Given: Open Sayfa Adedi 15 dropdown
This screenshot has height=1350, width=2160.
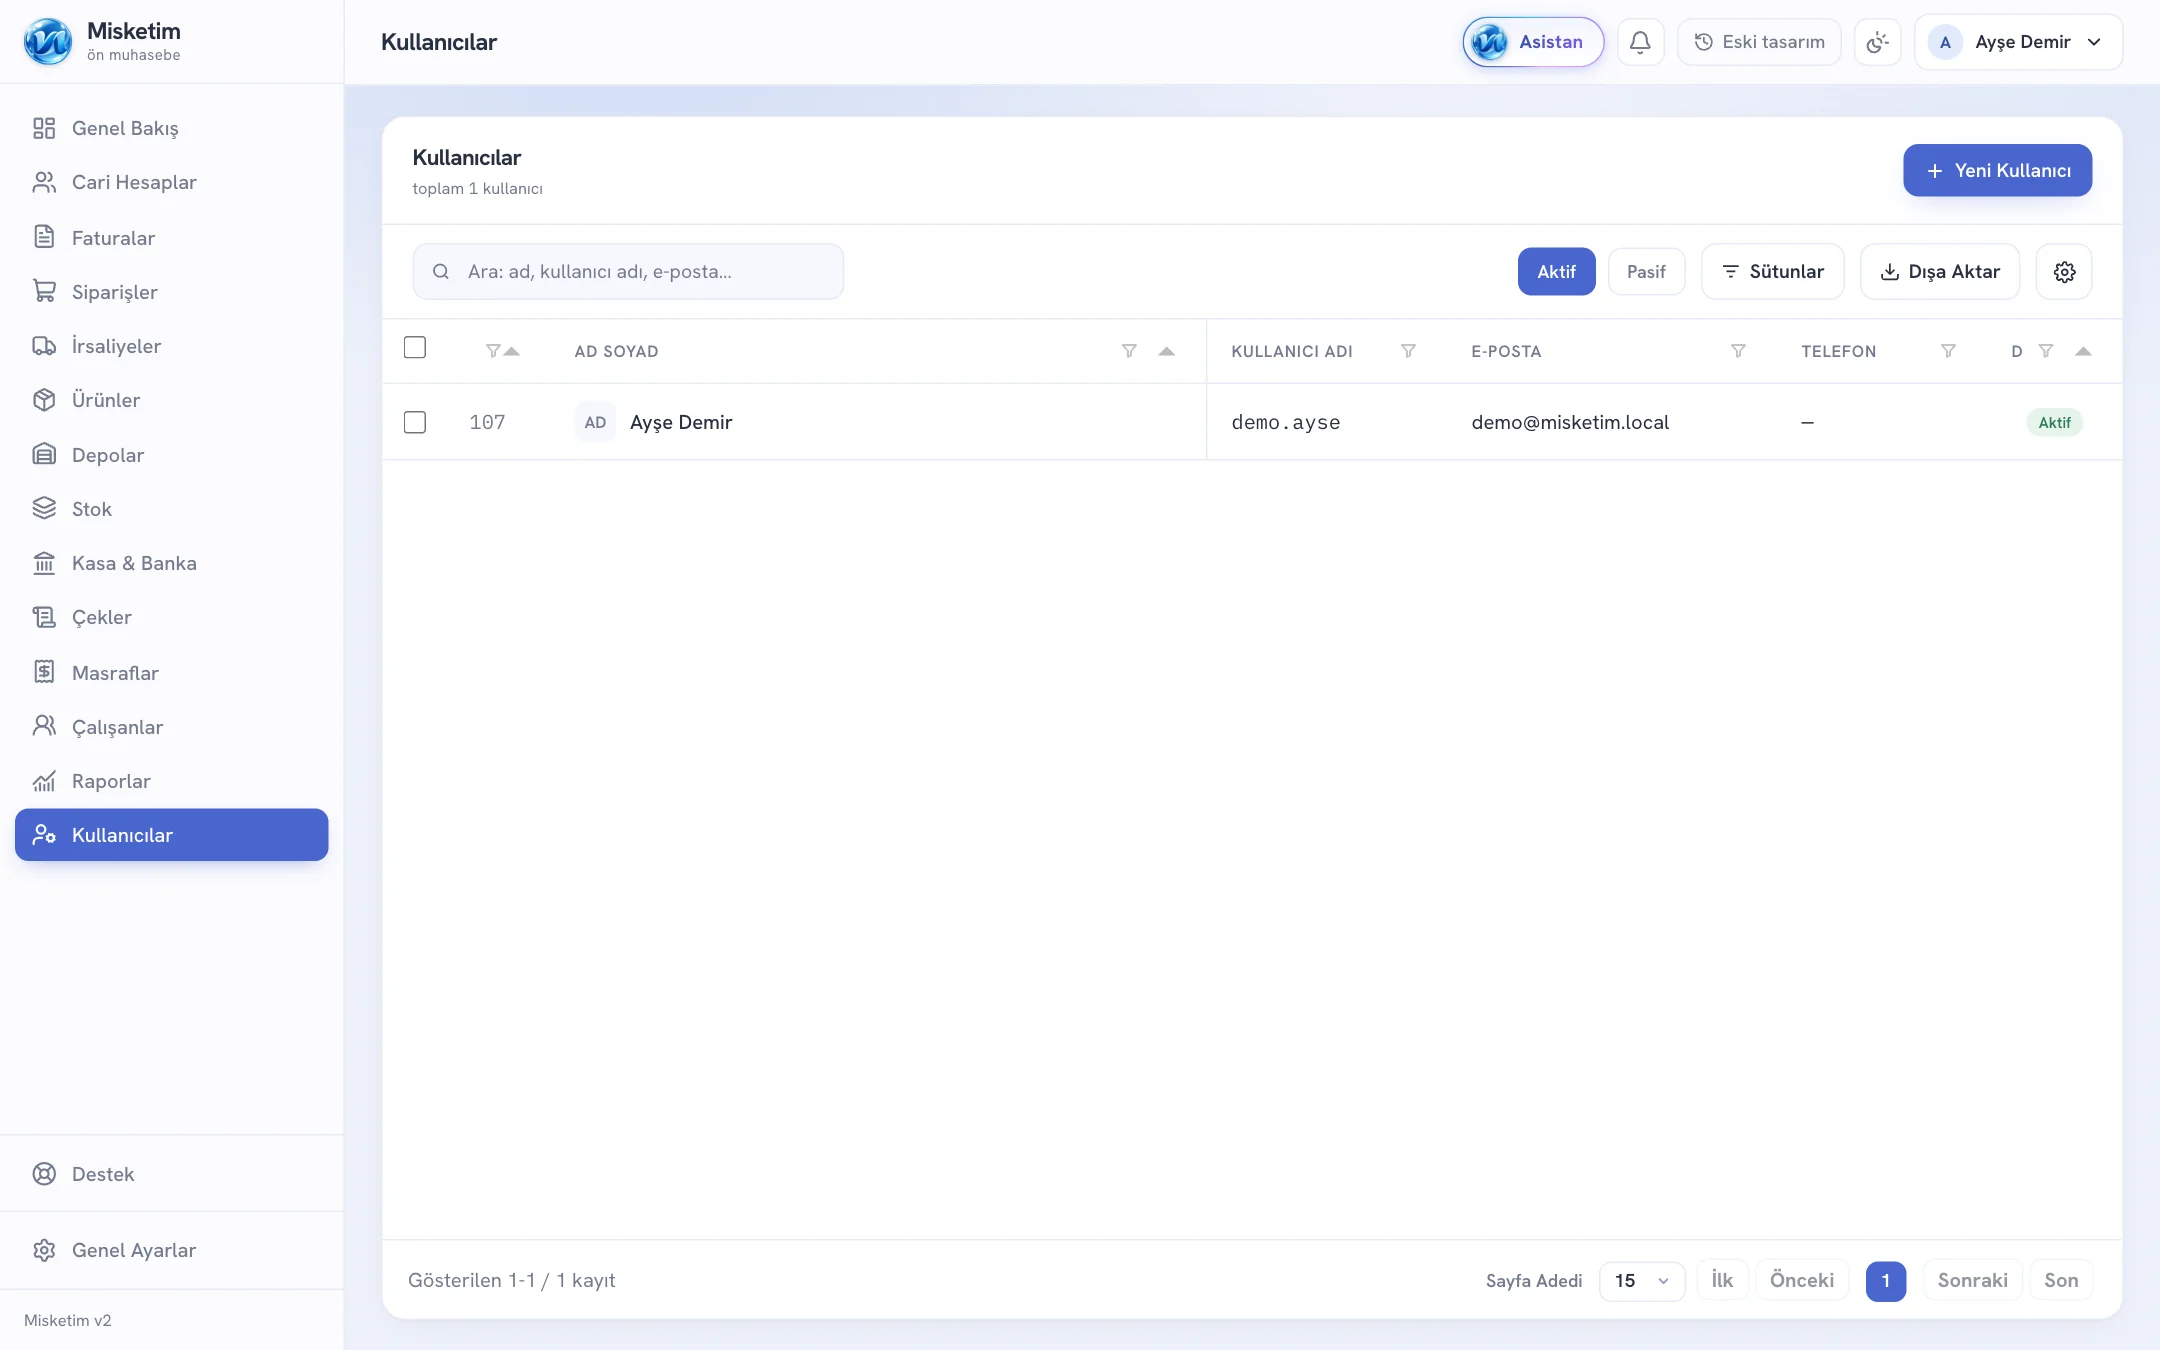Looking at the screenshot, I should 1642,1281.
